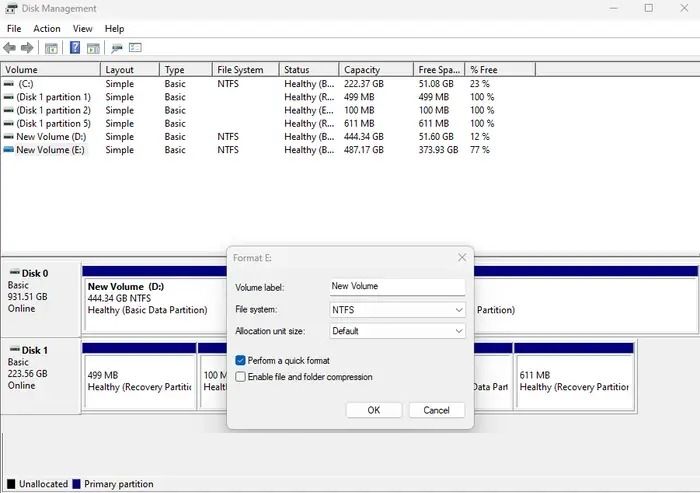This screenshot has height=493, width=700.
Task: Click the Cancel button in Format dialog
Action: click(436, 410)
